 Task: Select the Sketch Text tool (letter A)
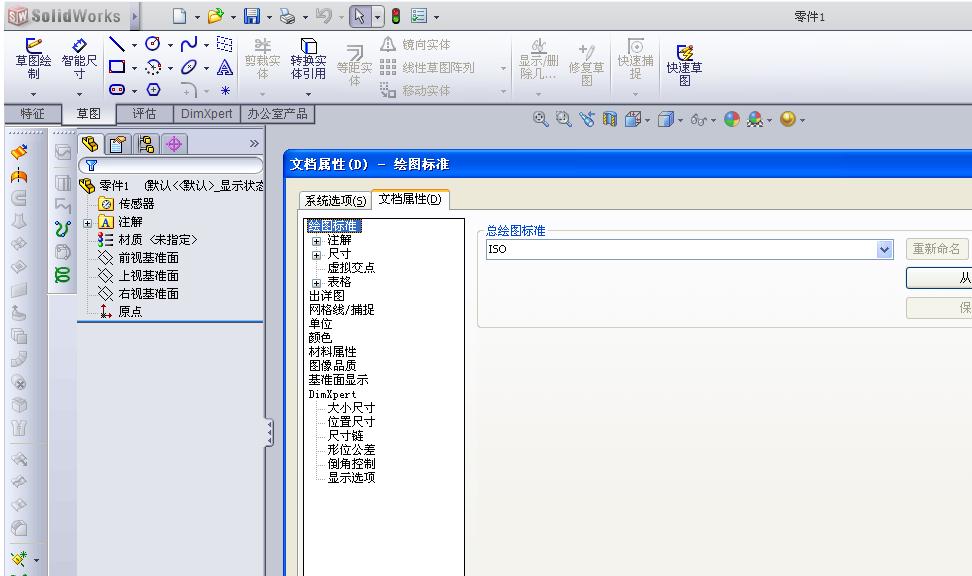[x=224, y=67]
